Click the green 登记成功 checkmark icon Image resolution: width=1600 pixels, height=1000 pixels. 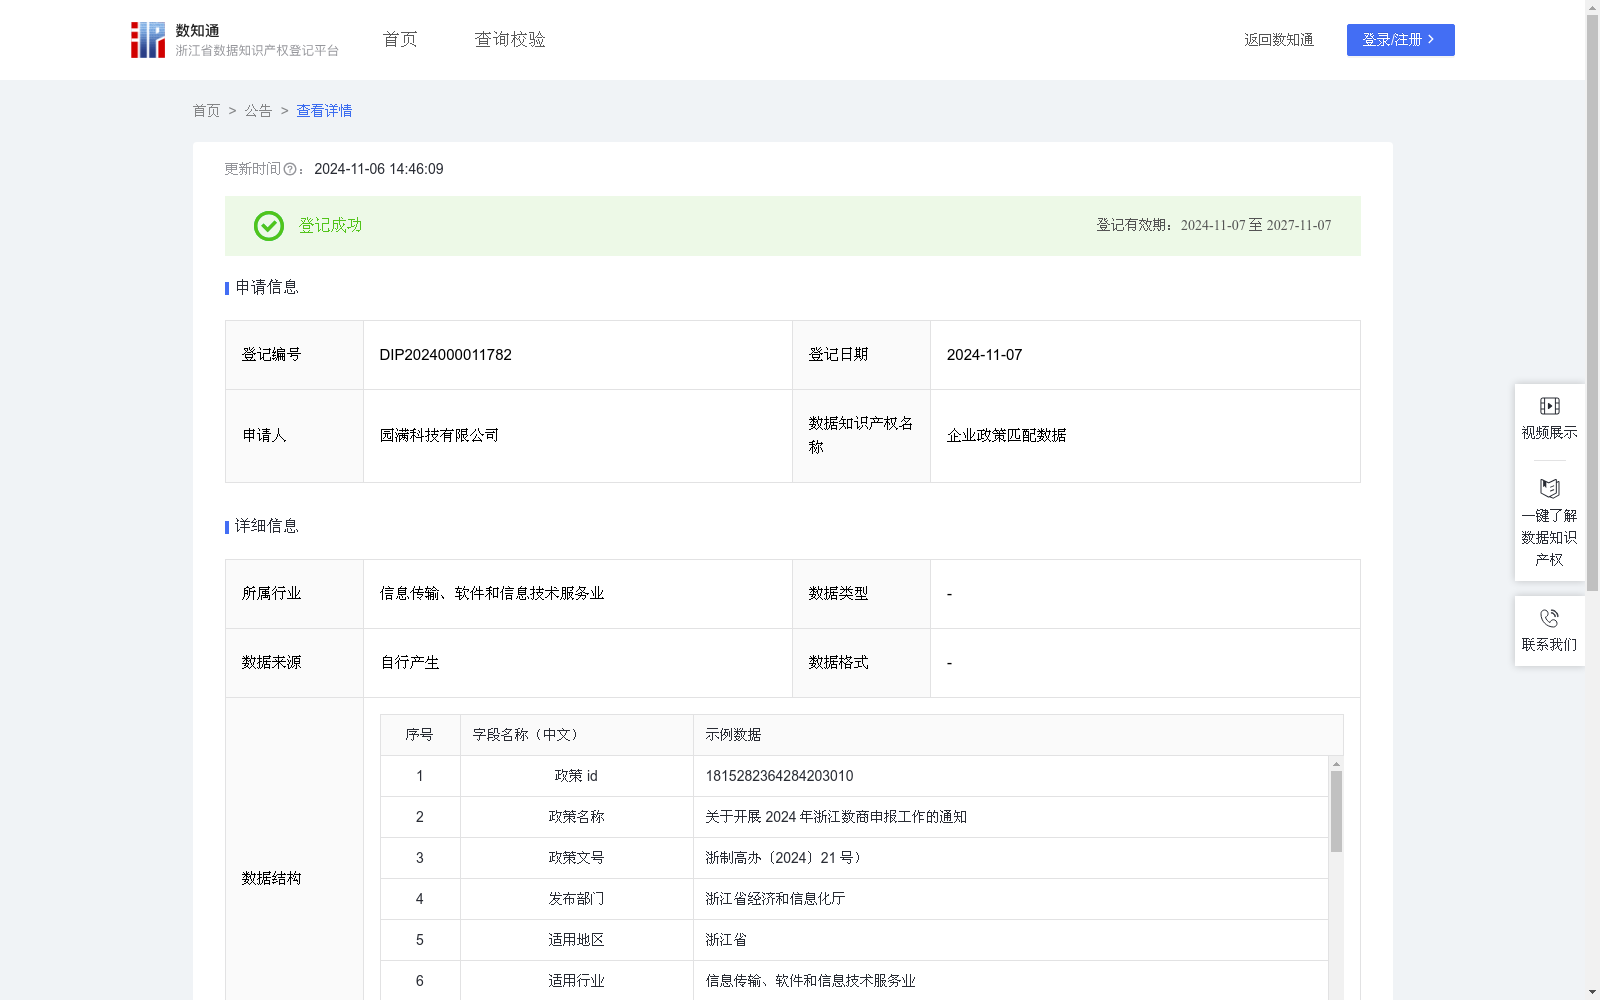(268, 226)
